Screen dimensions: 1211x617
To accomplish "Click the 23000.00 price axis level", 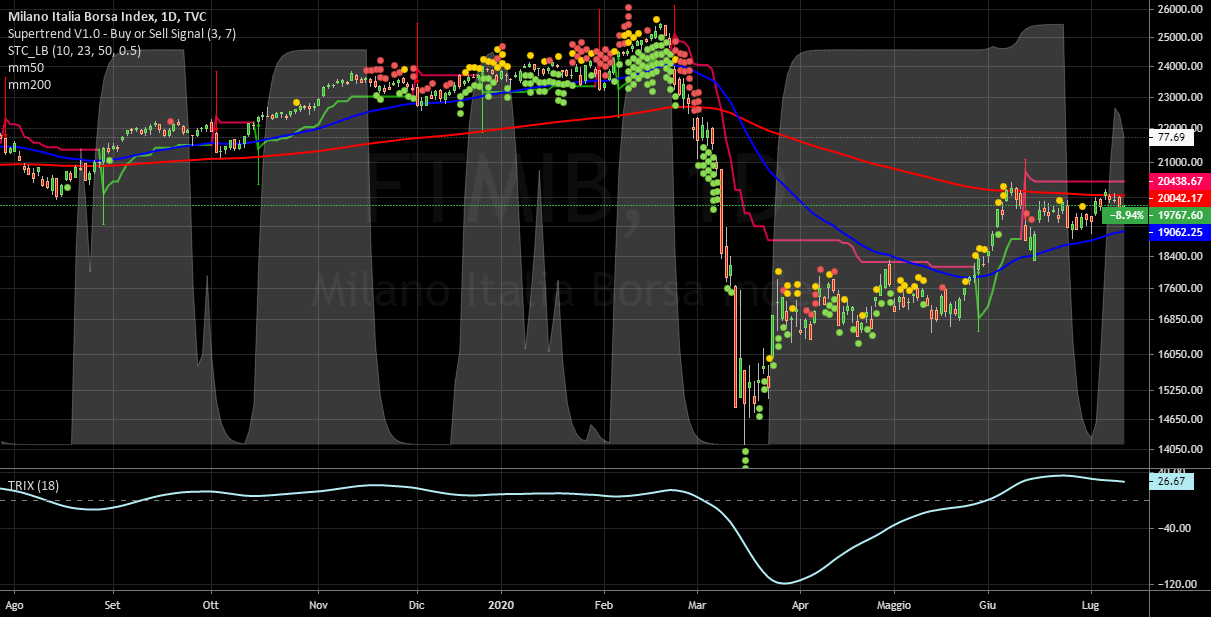I will (1178, 98).
